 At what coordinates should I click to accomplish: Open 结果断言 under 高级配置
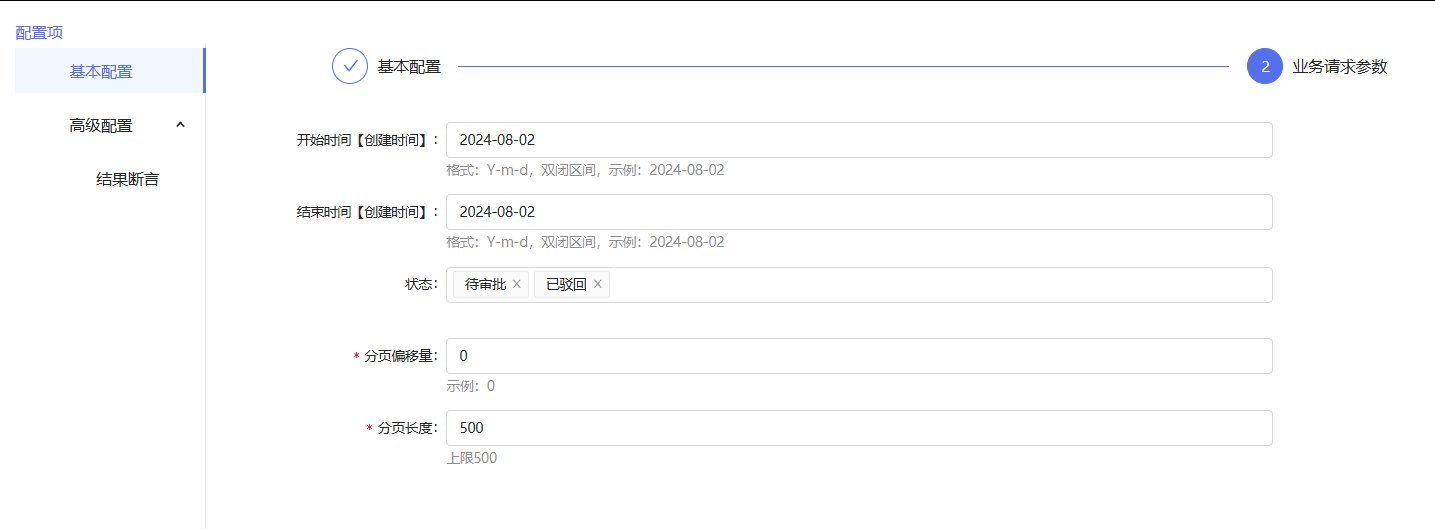(x=127, y=180)
